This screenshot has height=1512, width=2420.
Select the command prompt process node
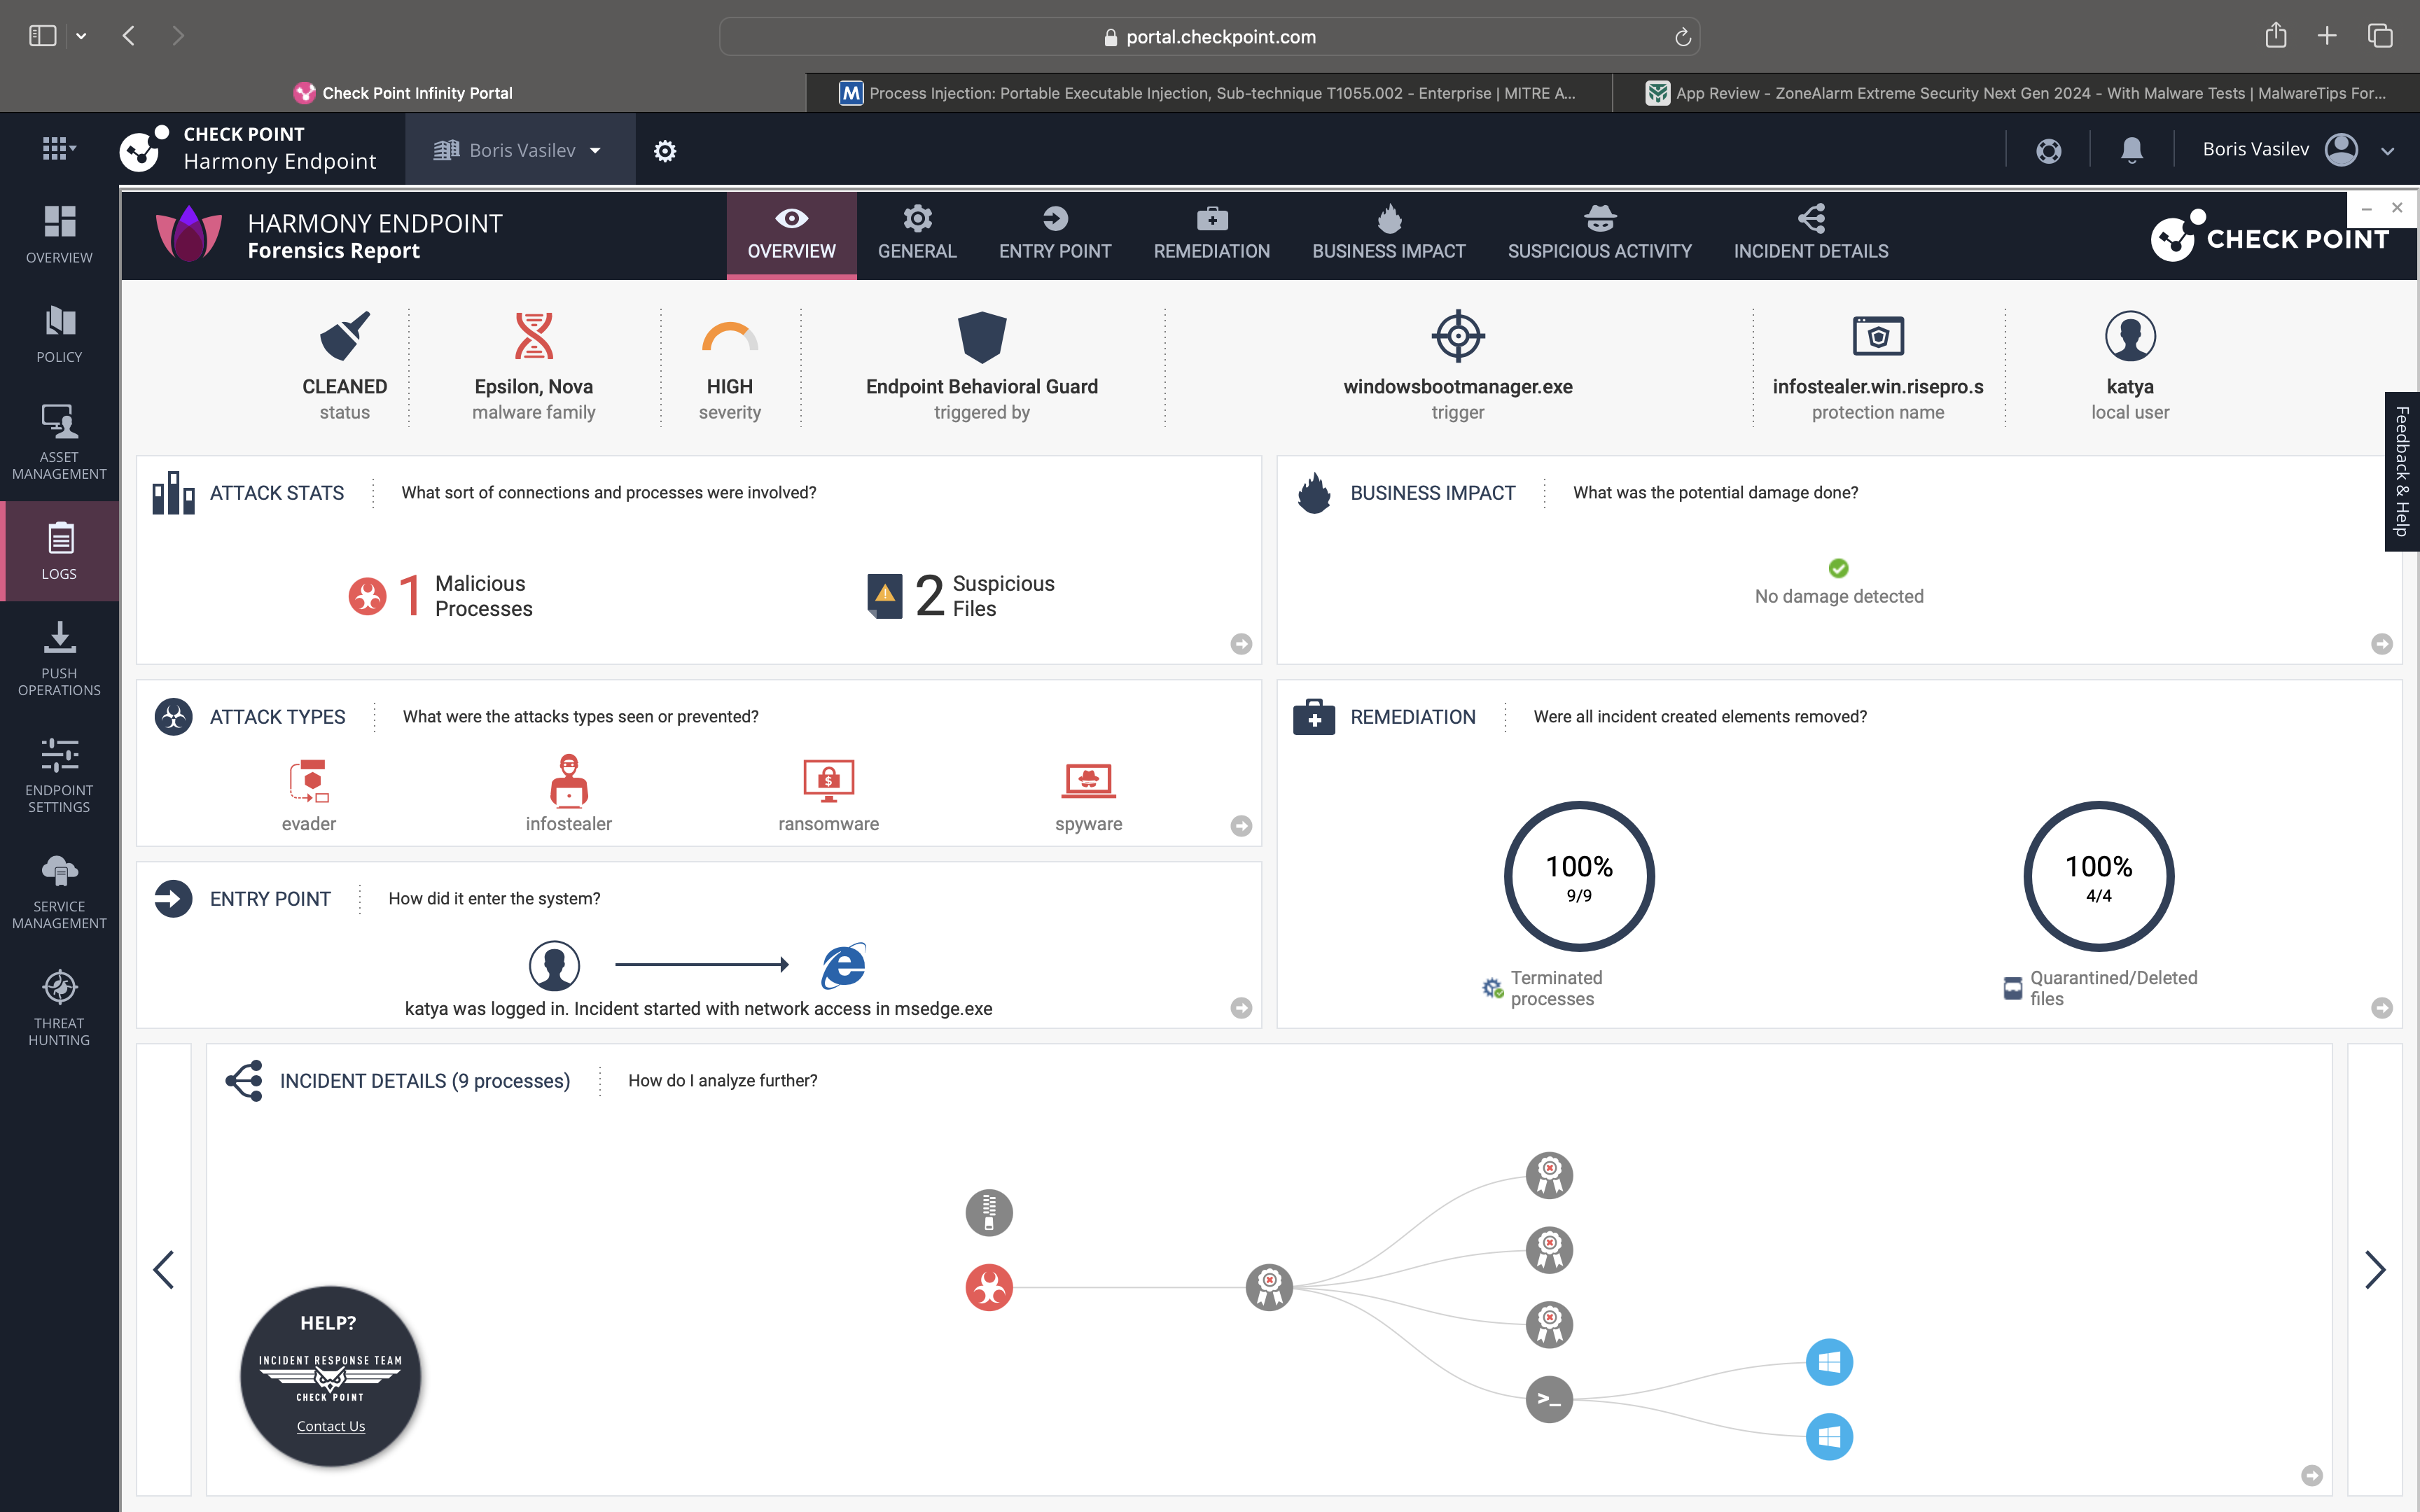click(x=1549, y=1400)
